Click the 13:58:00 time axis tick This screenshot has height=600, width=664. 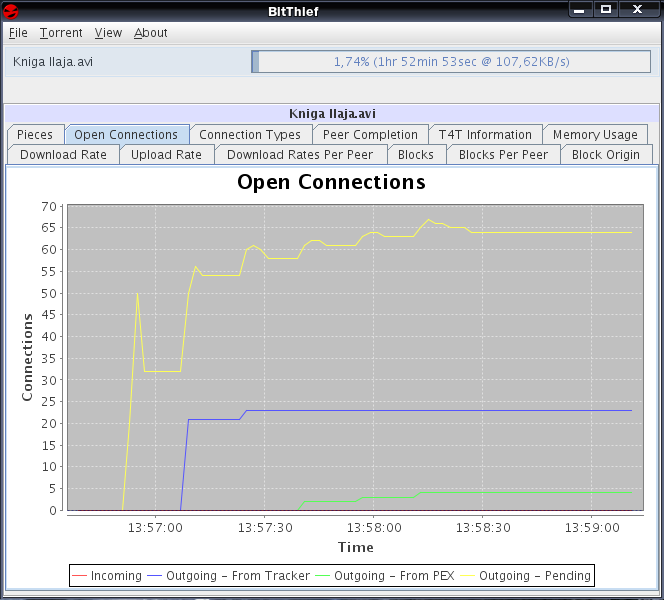click(x=374, y=528)
